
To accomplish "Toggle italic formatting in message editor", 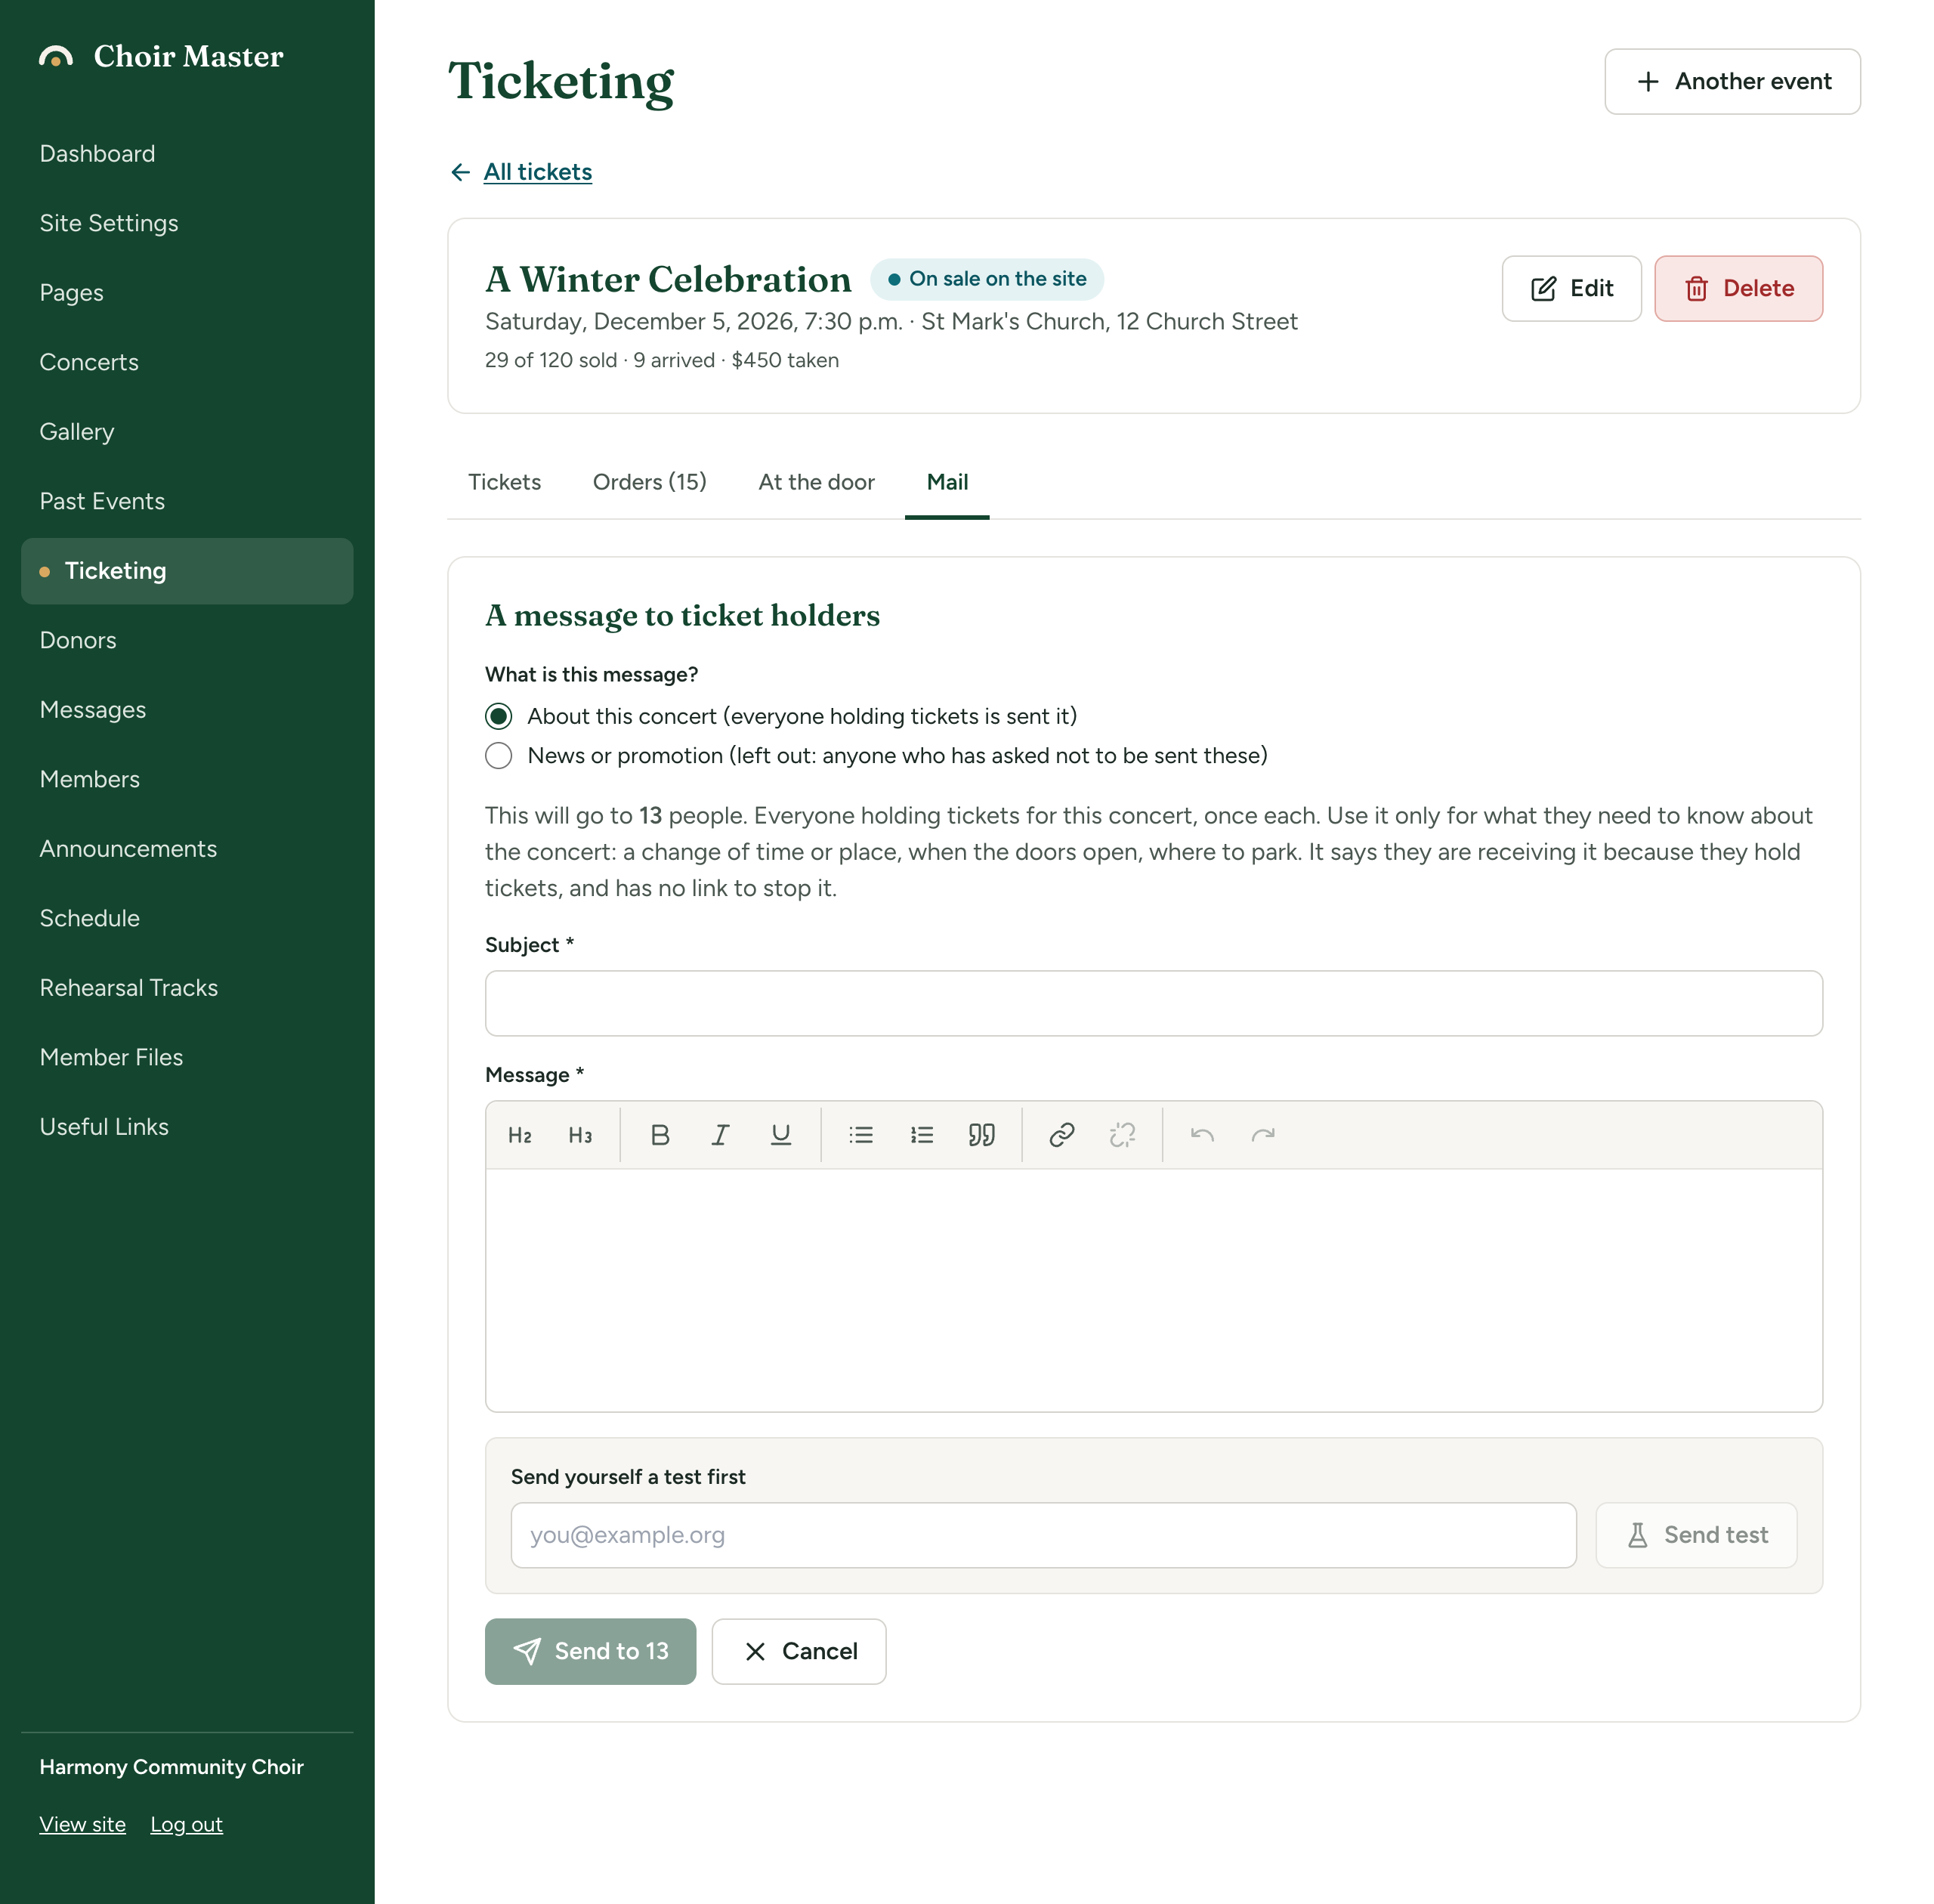I will click(x=720, y=1135).
